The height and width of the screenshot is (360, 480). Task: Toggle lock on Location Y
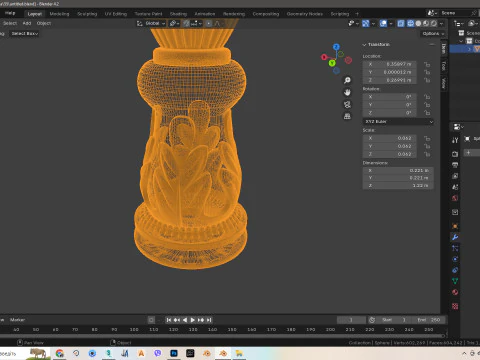point(427,72)
